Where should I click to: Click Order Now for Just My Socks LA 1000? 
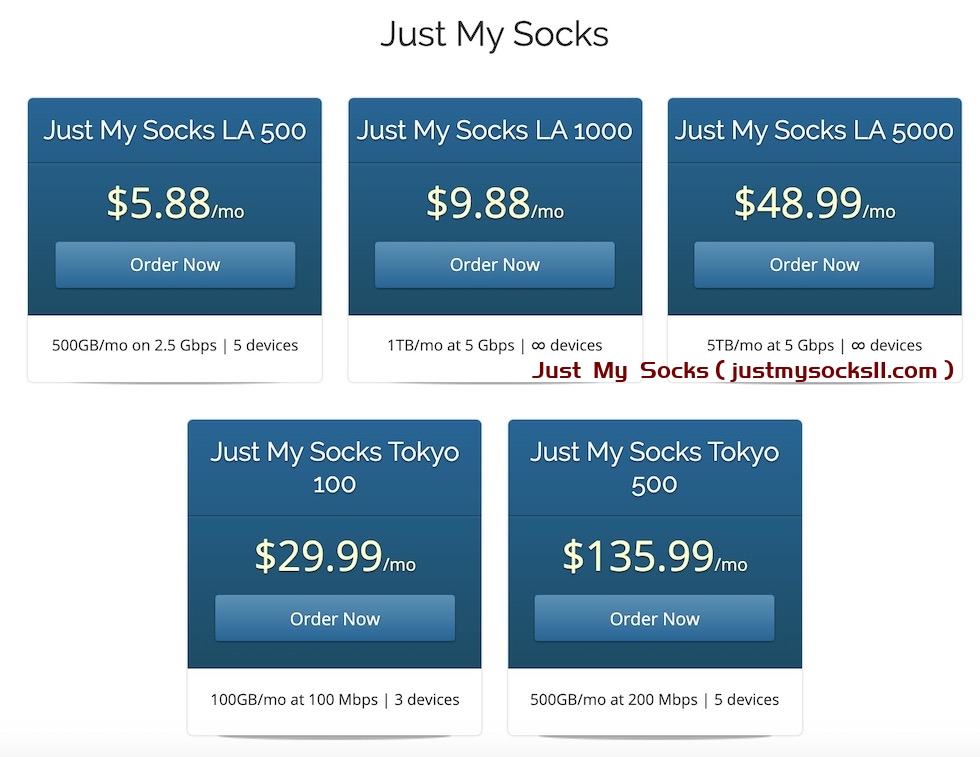point(494,265)
